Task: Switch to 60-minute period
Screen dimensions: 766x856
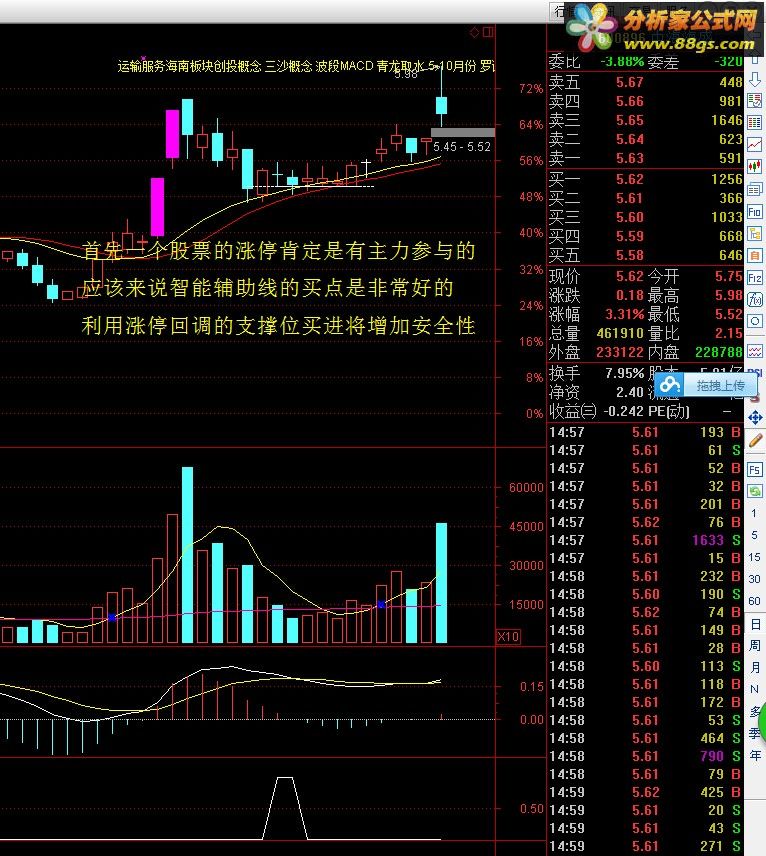Action: click(754, 601)
